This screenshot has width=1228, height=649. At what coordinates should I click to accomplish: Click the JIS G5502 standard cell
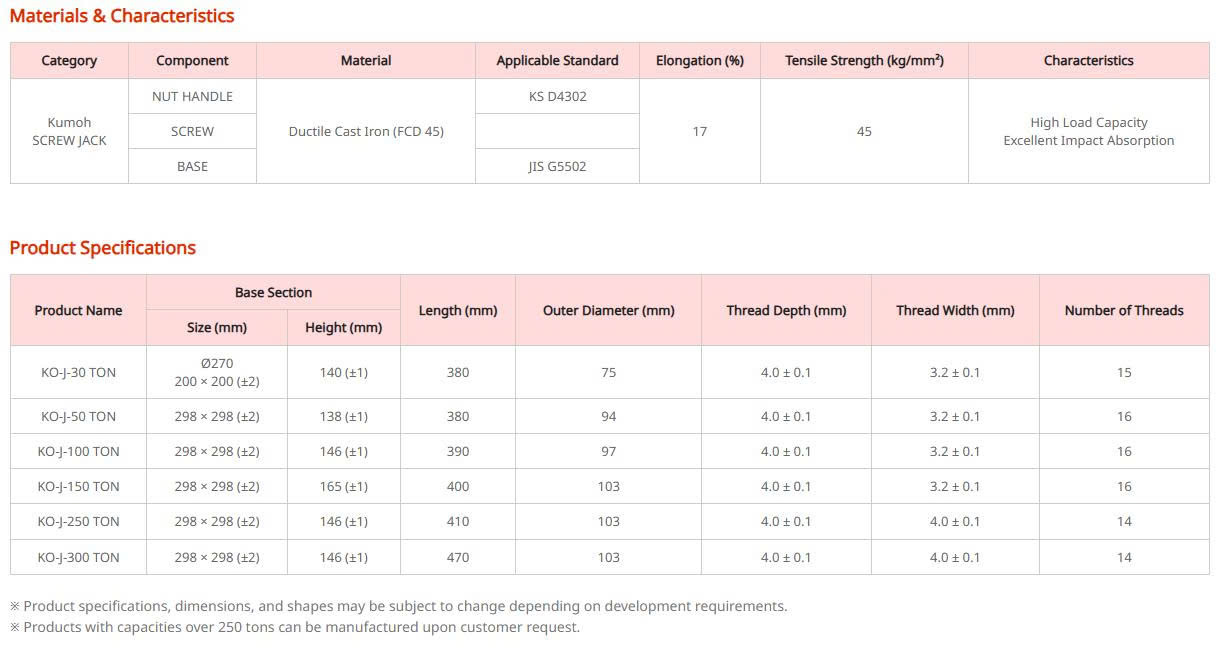coord(557,166)
